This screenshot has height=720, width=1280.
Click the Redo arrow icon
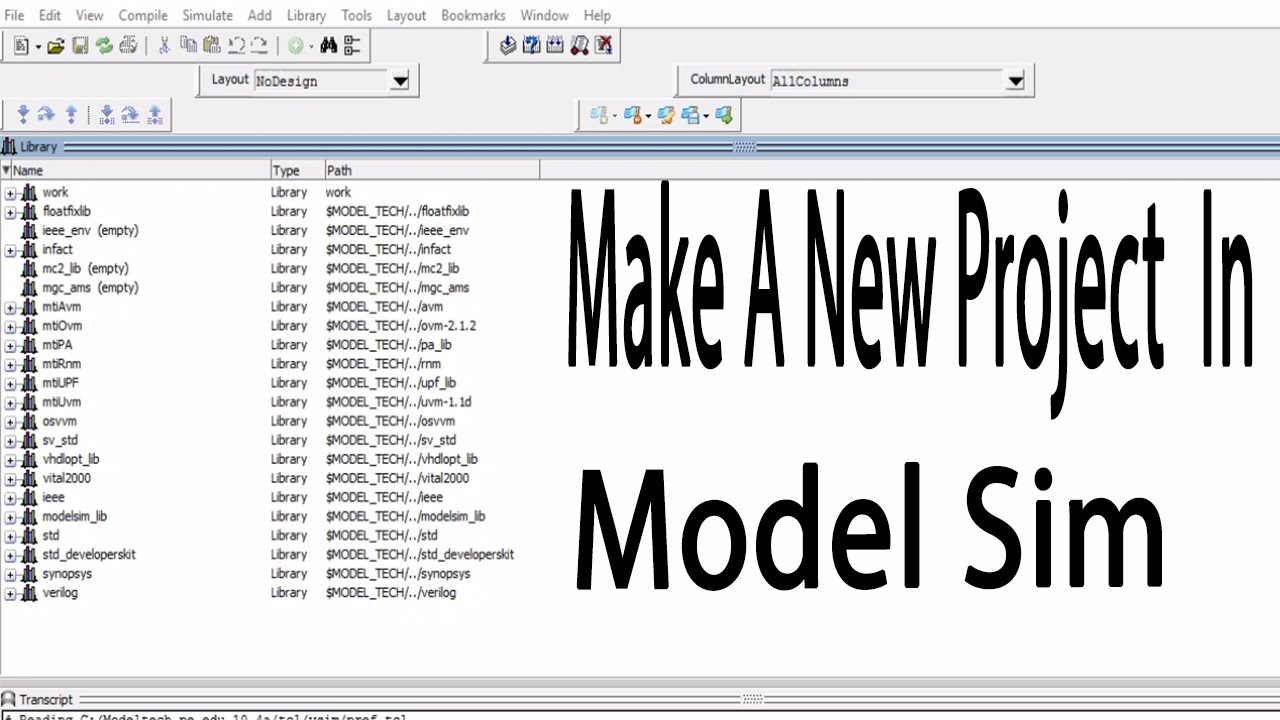260,46
